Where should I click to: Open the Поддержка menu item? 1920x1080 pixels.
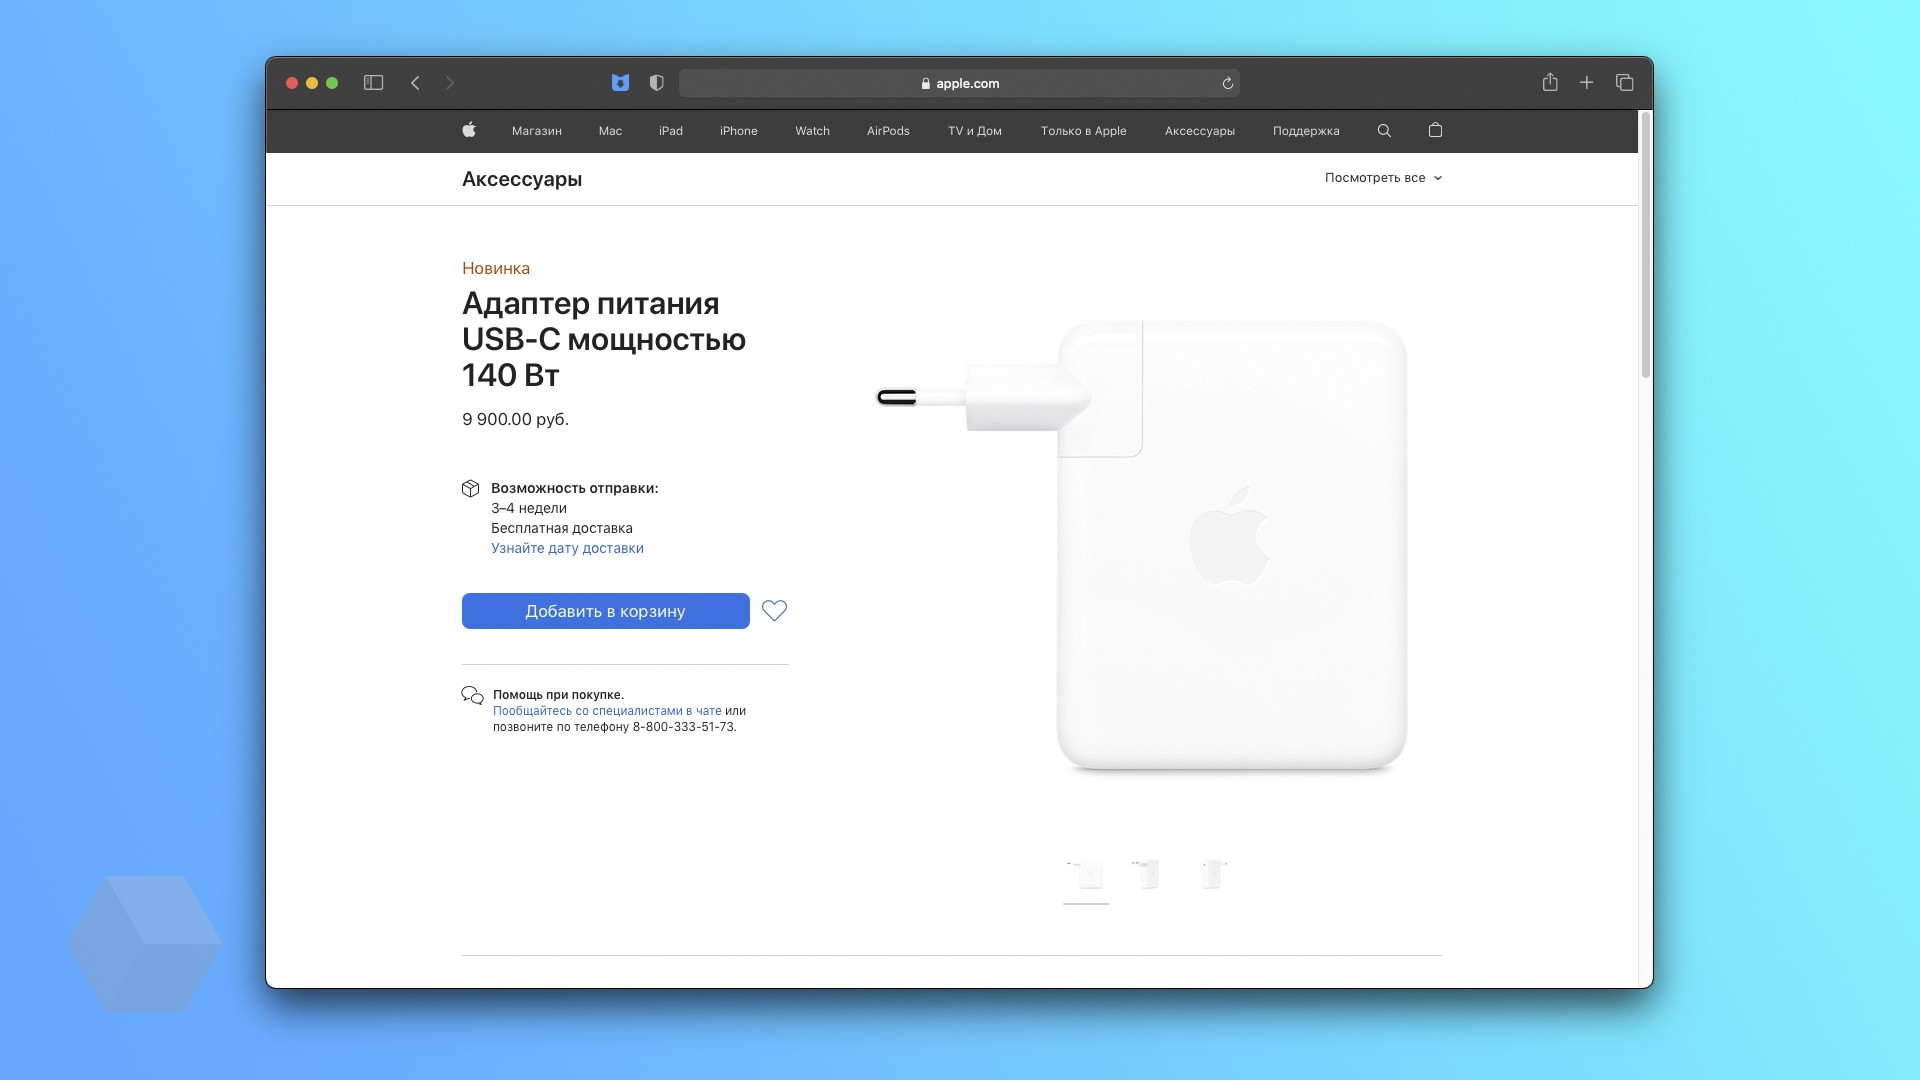(x=1306, y=131)
